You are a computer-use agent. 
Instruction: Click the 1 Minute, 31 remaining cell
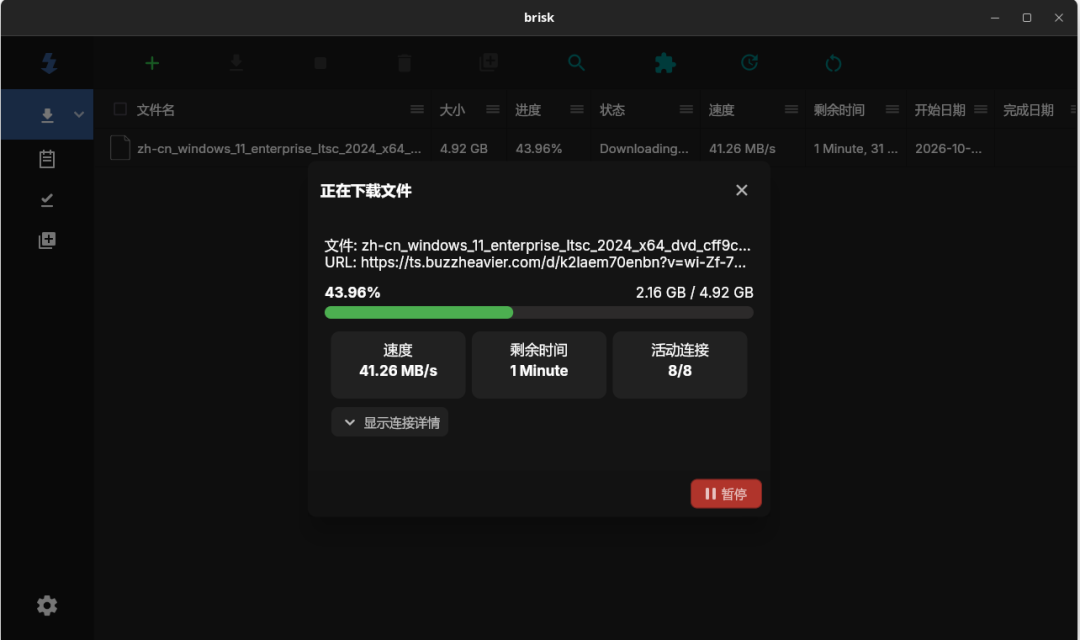pyautogui.click(x=855, y=148)
